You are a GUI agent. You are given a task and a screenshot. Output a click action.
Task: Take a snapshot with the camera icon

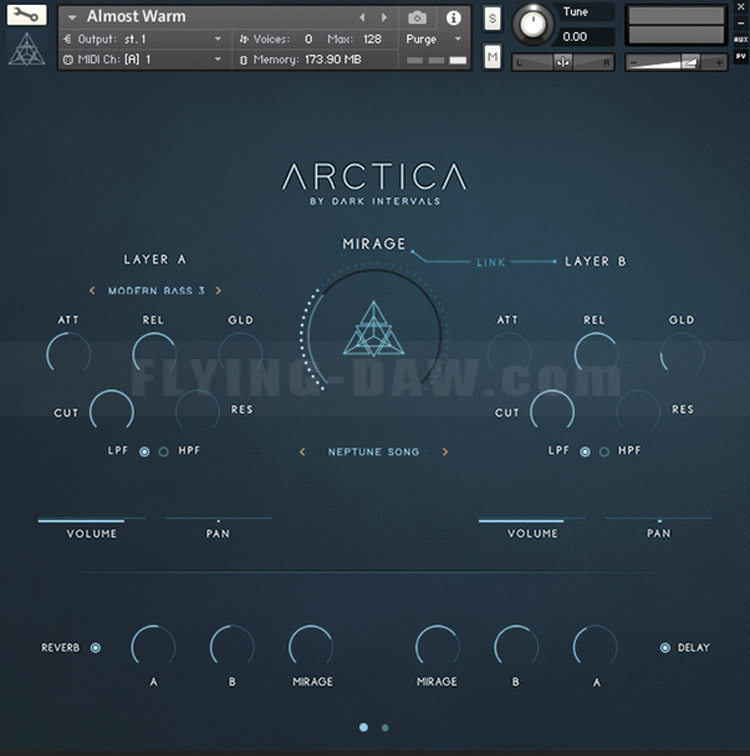(417, 18)
